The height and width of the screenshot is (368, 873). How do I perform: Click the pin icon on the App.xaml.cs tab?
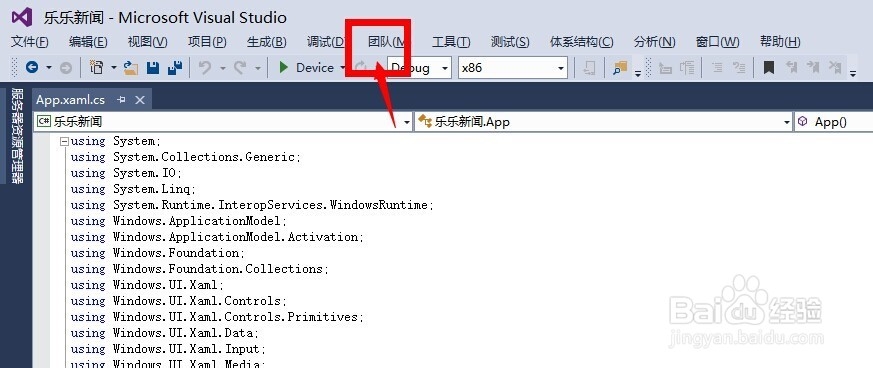(121, 100)
